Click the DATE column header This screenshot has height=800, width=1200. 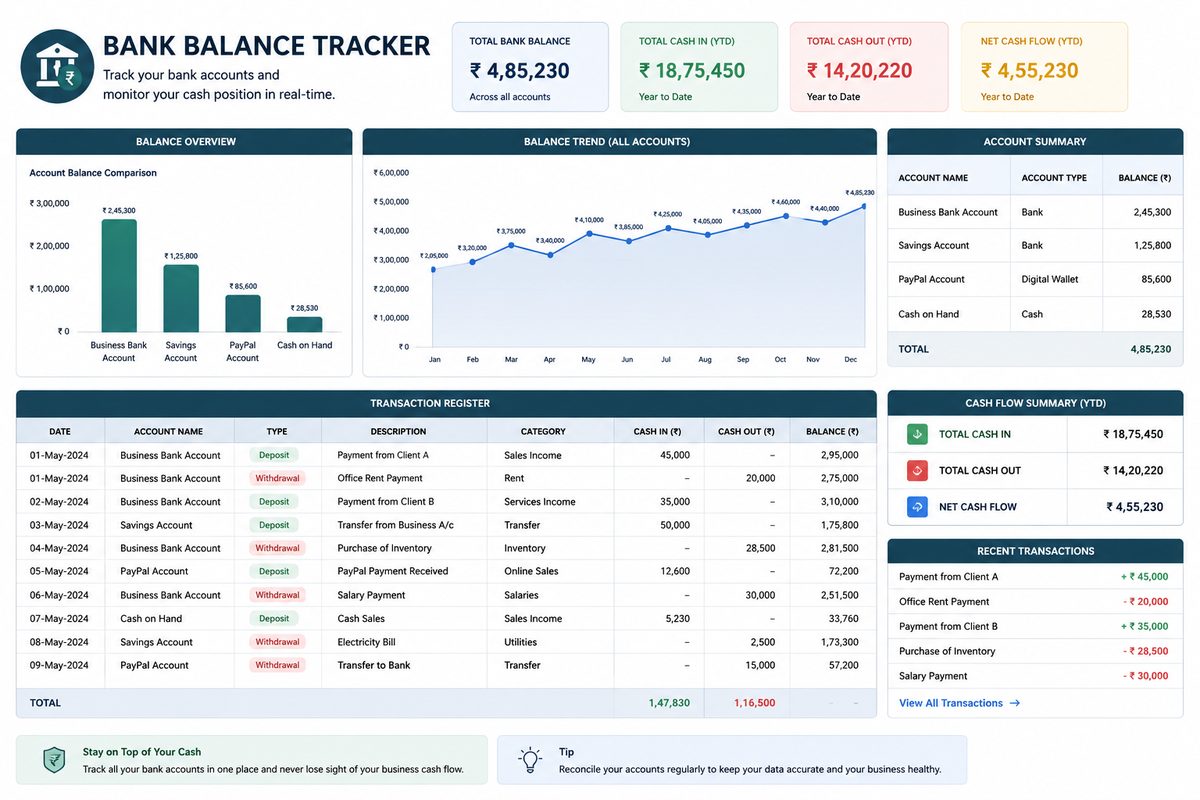point(60,432)
